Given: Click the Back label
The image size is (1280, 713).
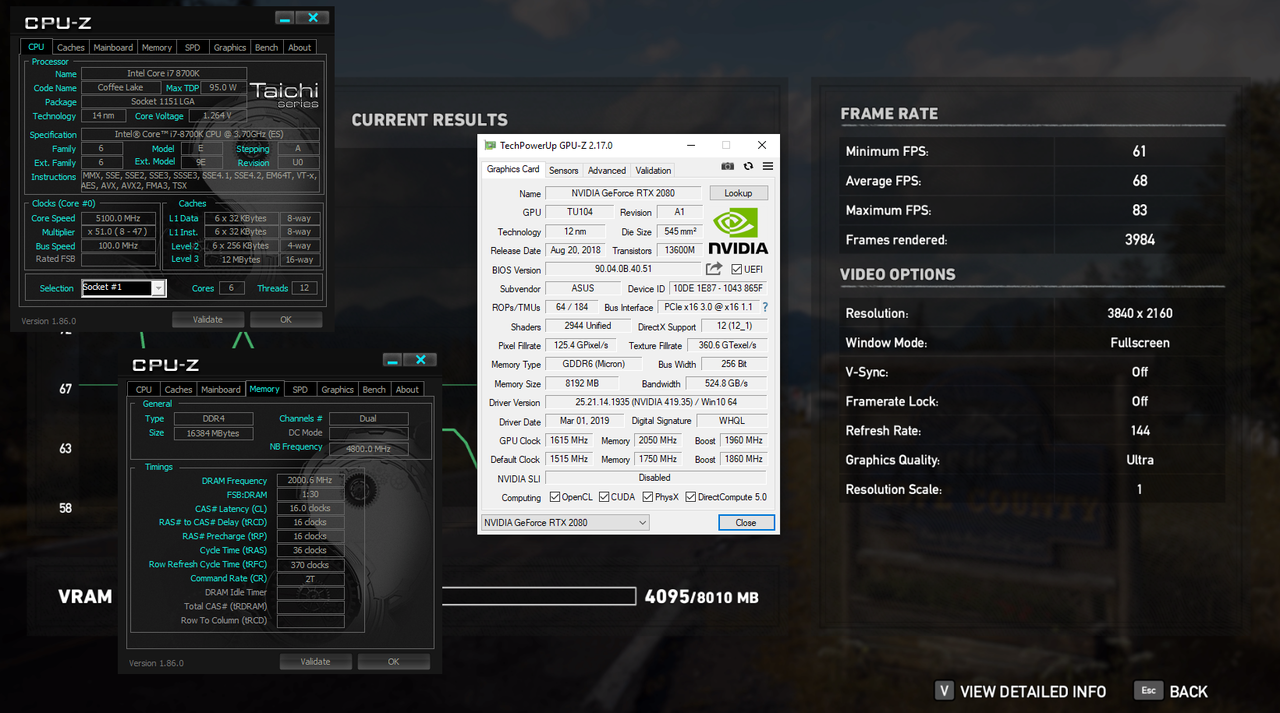Looking at the screenshot, I should click(x=1189, y=692).
